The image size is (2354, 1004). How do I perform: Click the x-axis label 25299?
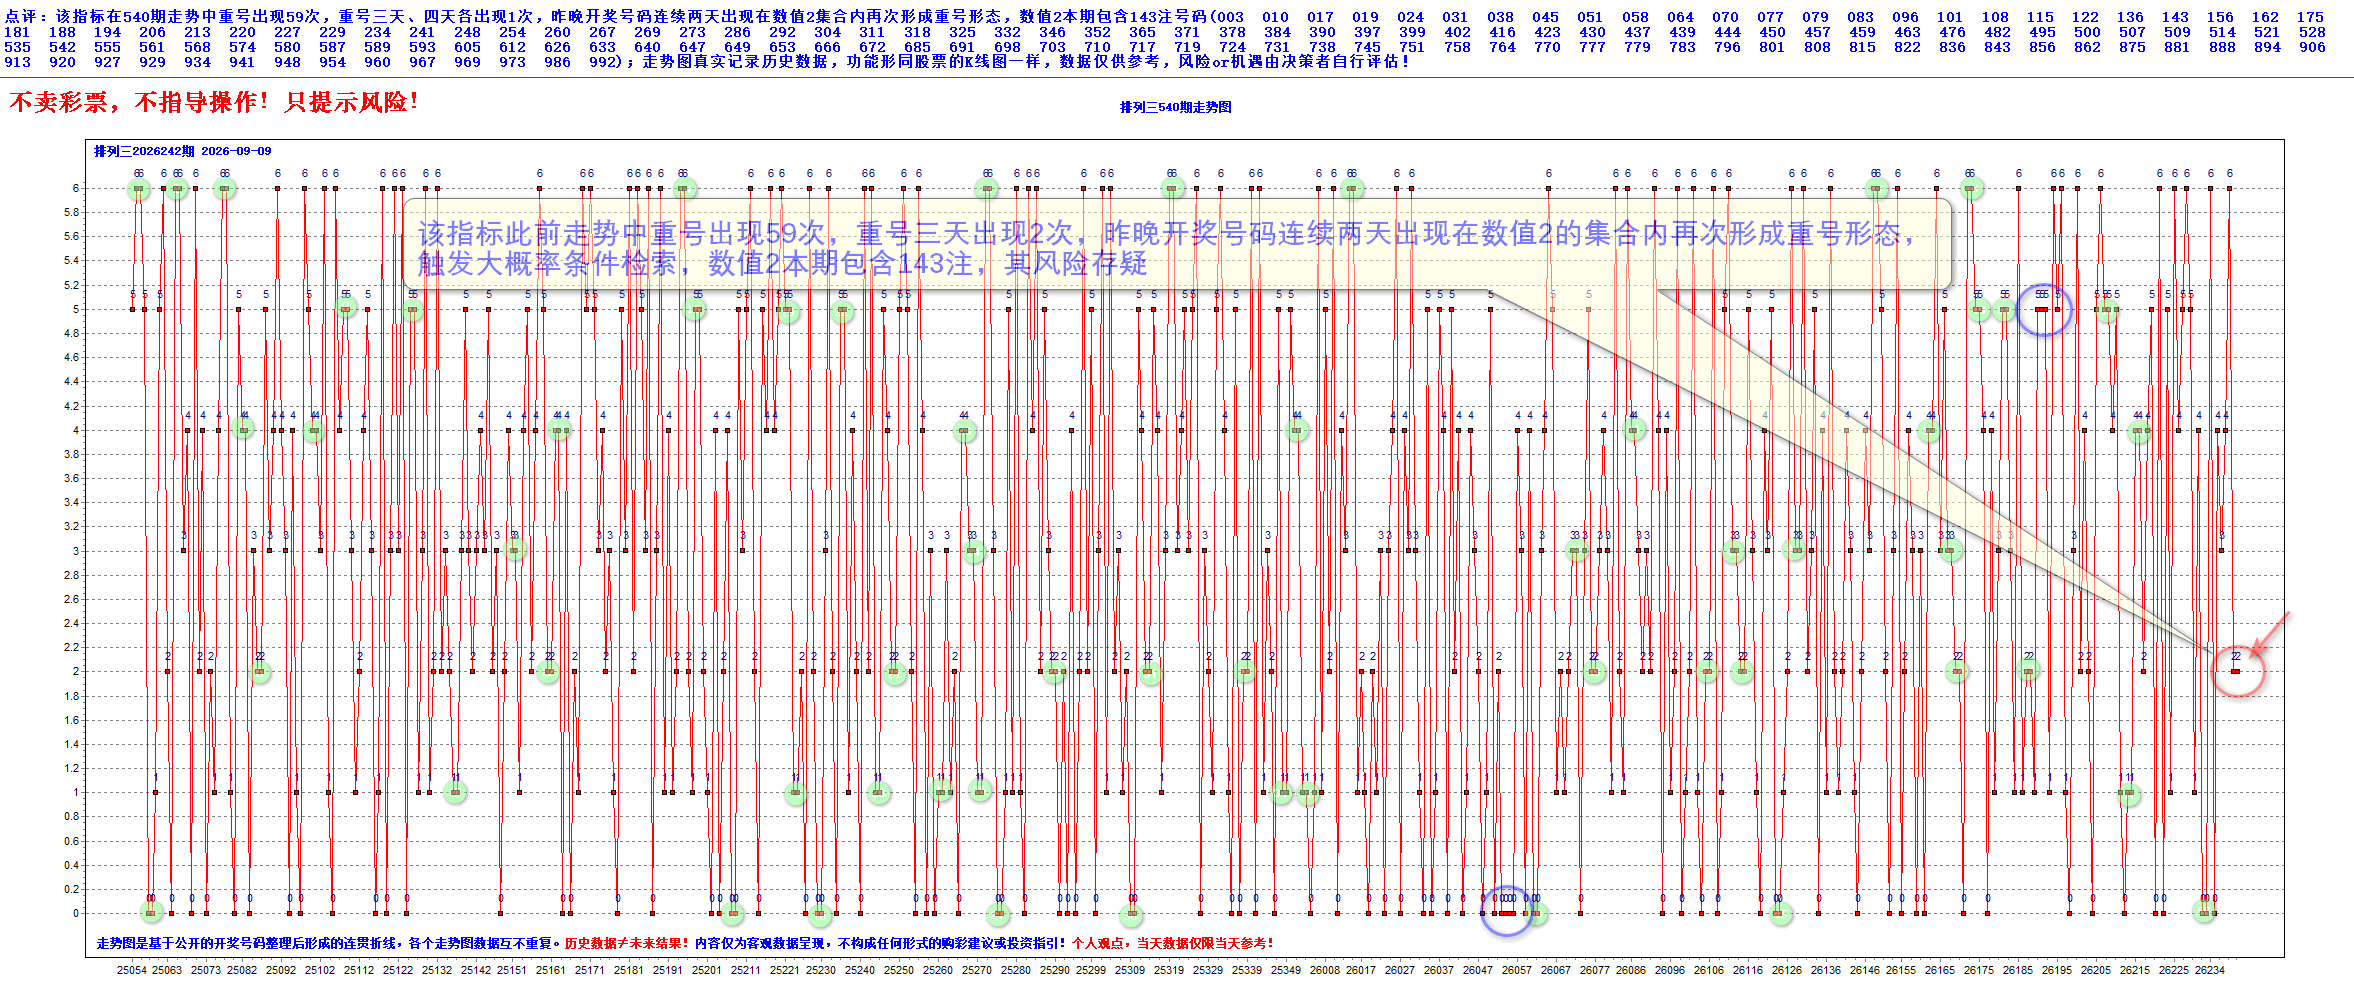coord(1091,970)
